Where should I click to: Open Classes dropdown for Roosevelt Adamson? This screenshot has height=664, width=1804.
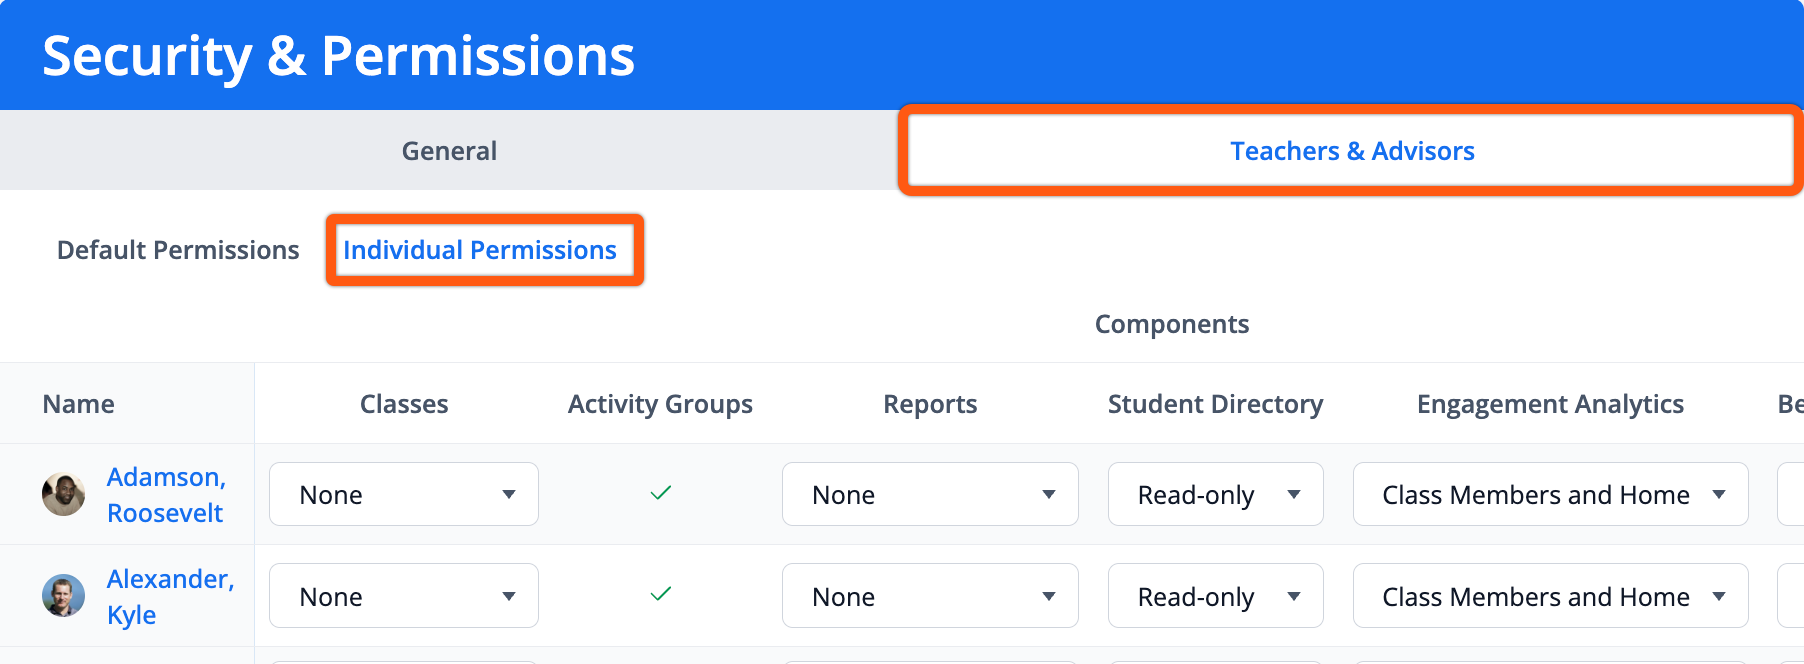[404, 494]
